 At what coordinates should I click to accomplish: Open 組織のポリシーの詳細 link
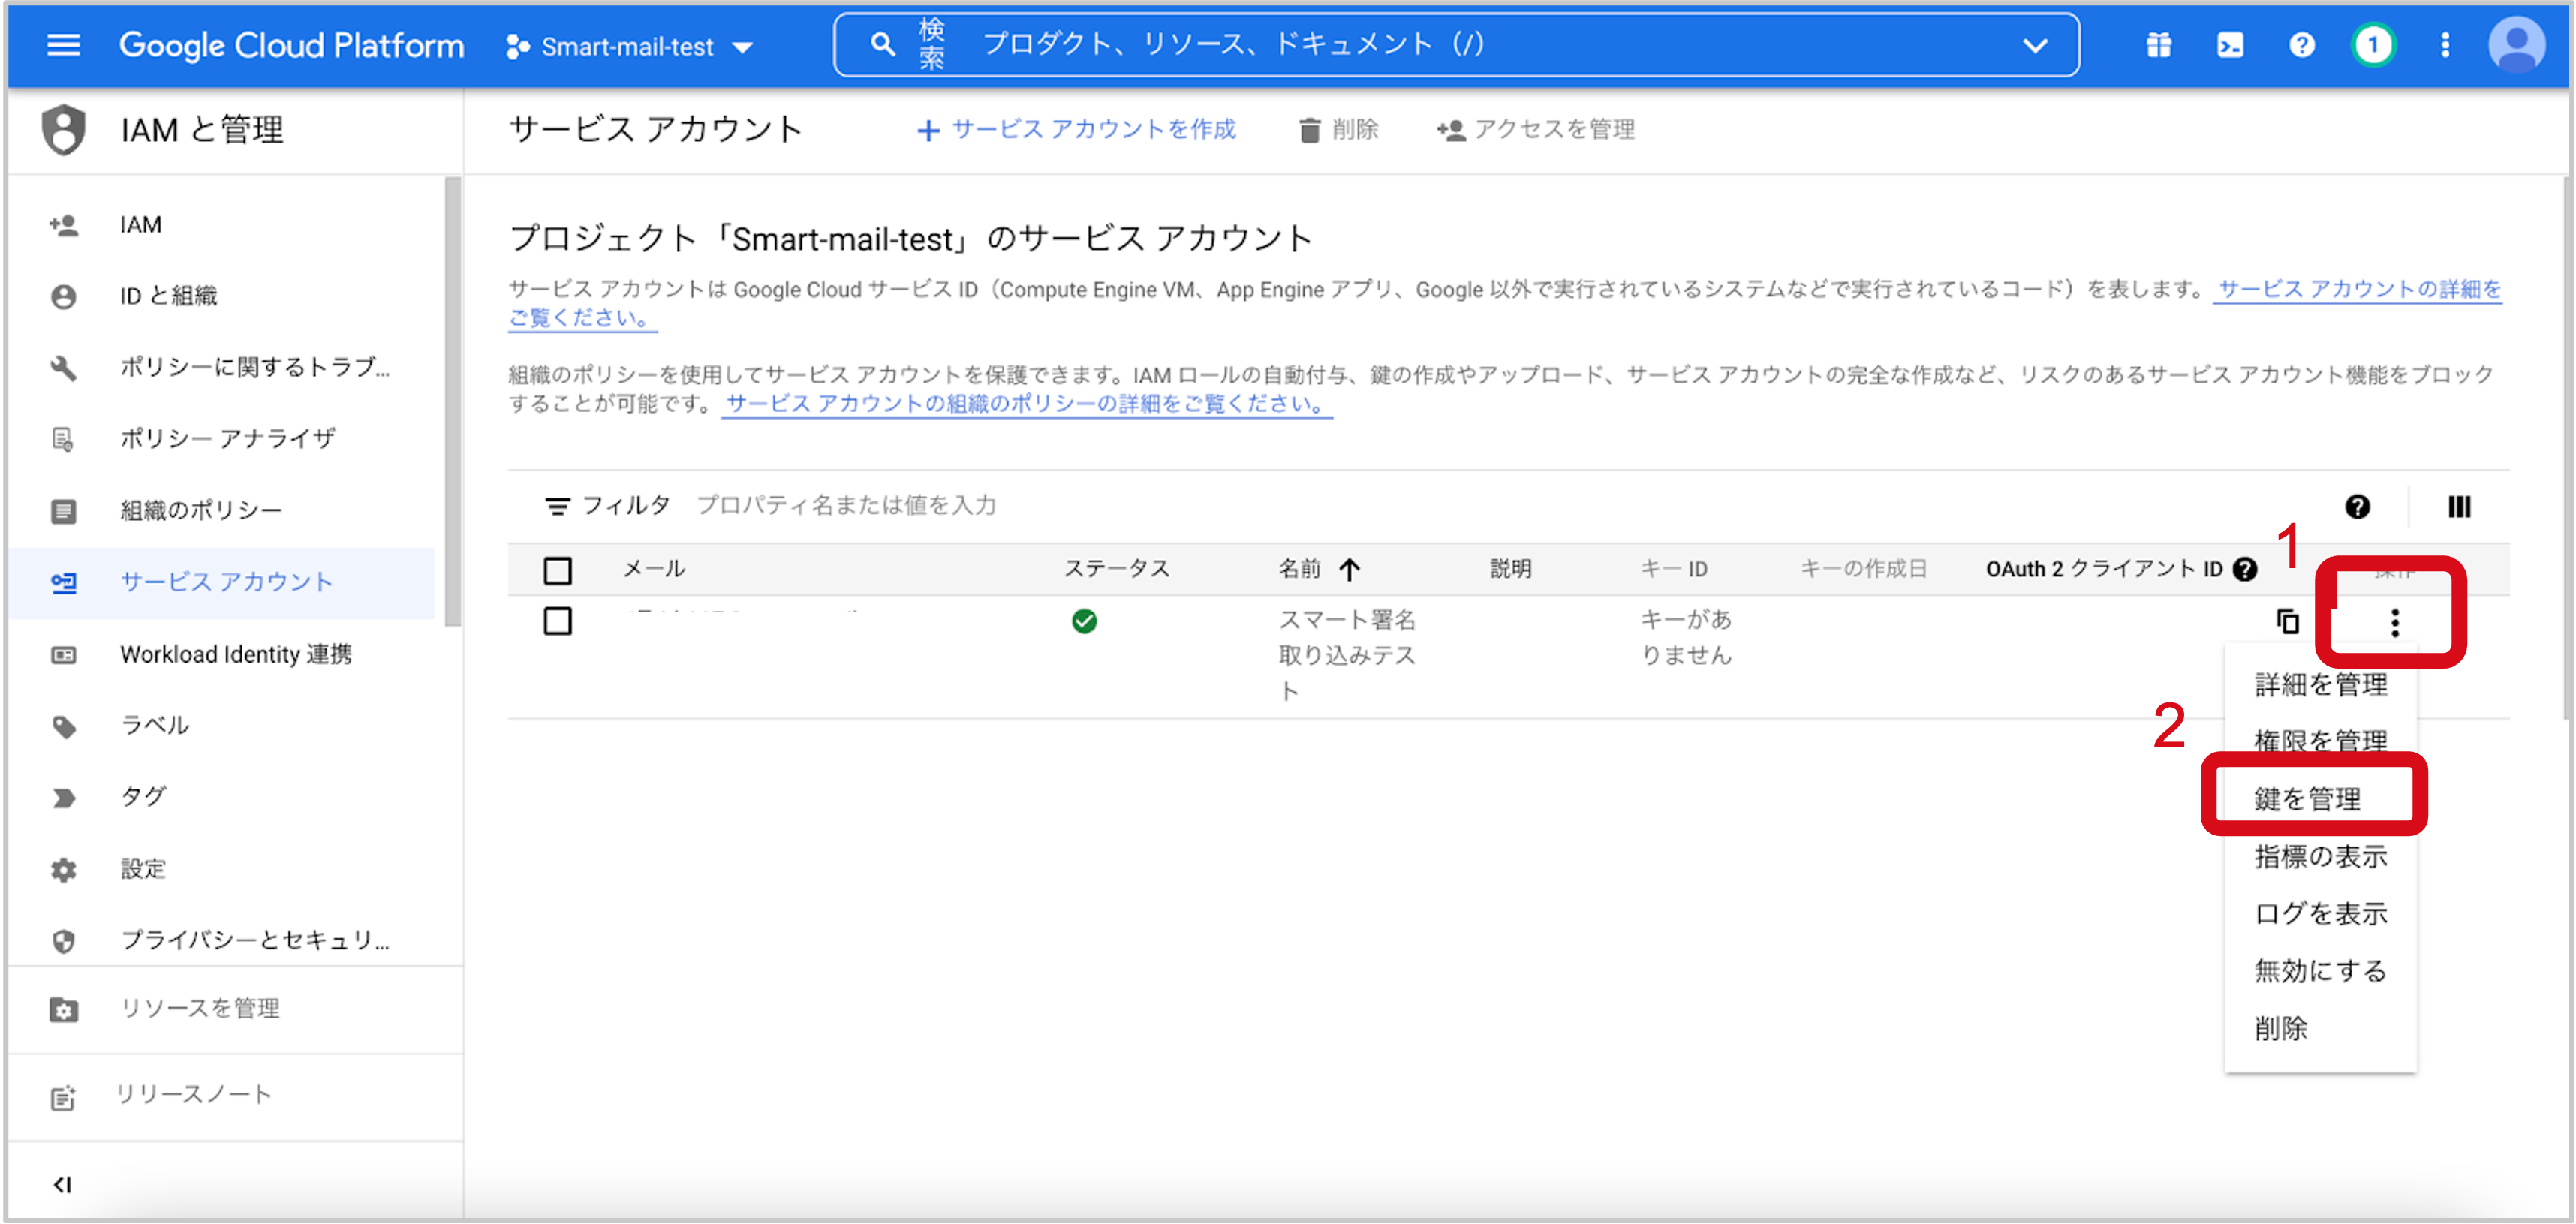[1026, 404]
